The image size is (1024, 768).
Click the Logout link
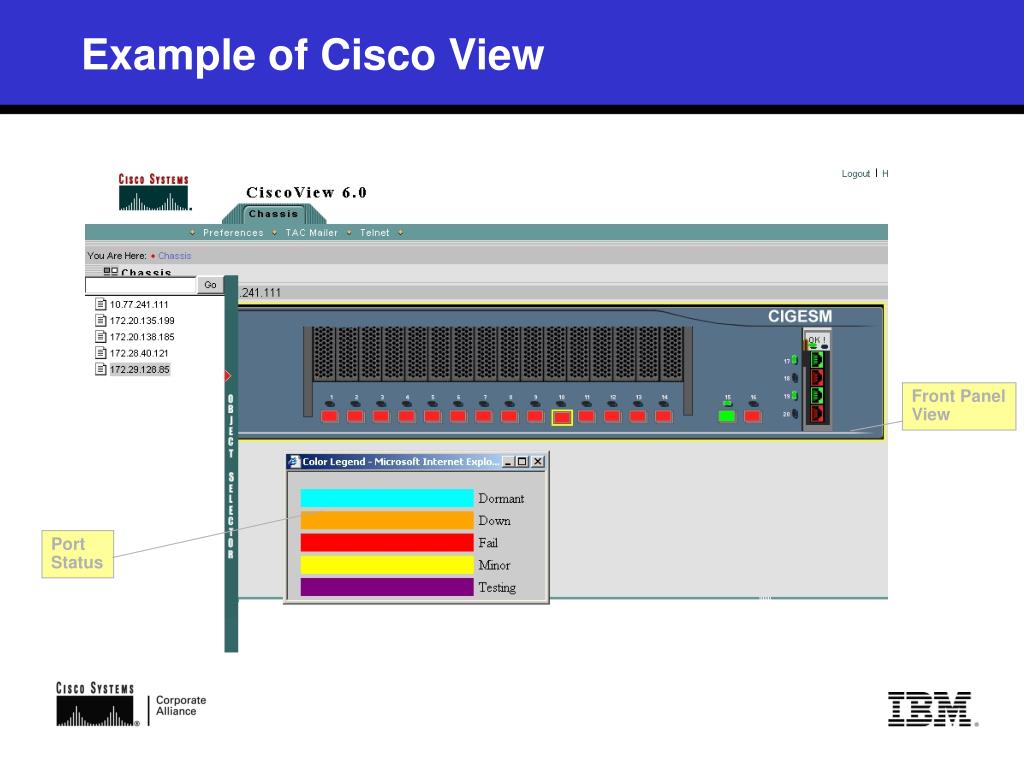tap(856, 174)
